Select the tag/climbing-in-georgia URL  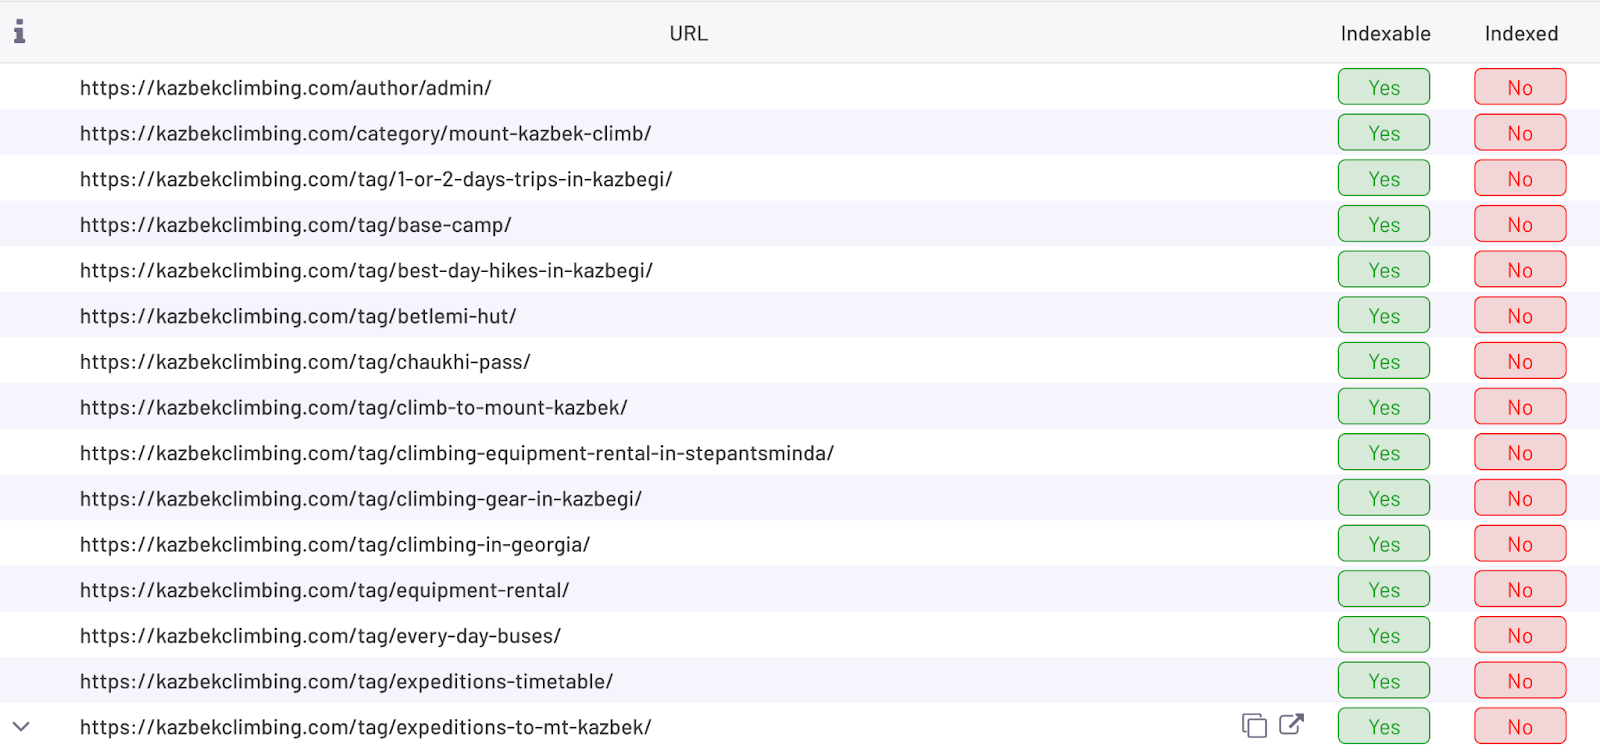click(335, 545)
